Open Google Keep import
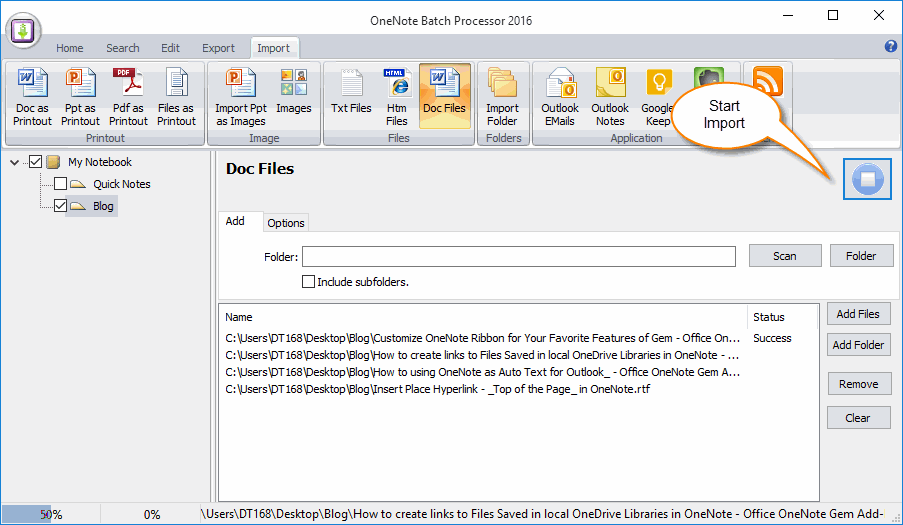The height and width of the screenshot is (525, 903). pyautogui.click(x=658, y=97)
